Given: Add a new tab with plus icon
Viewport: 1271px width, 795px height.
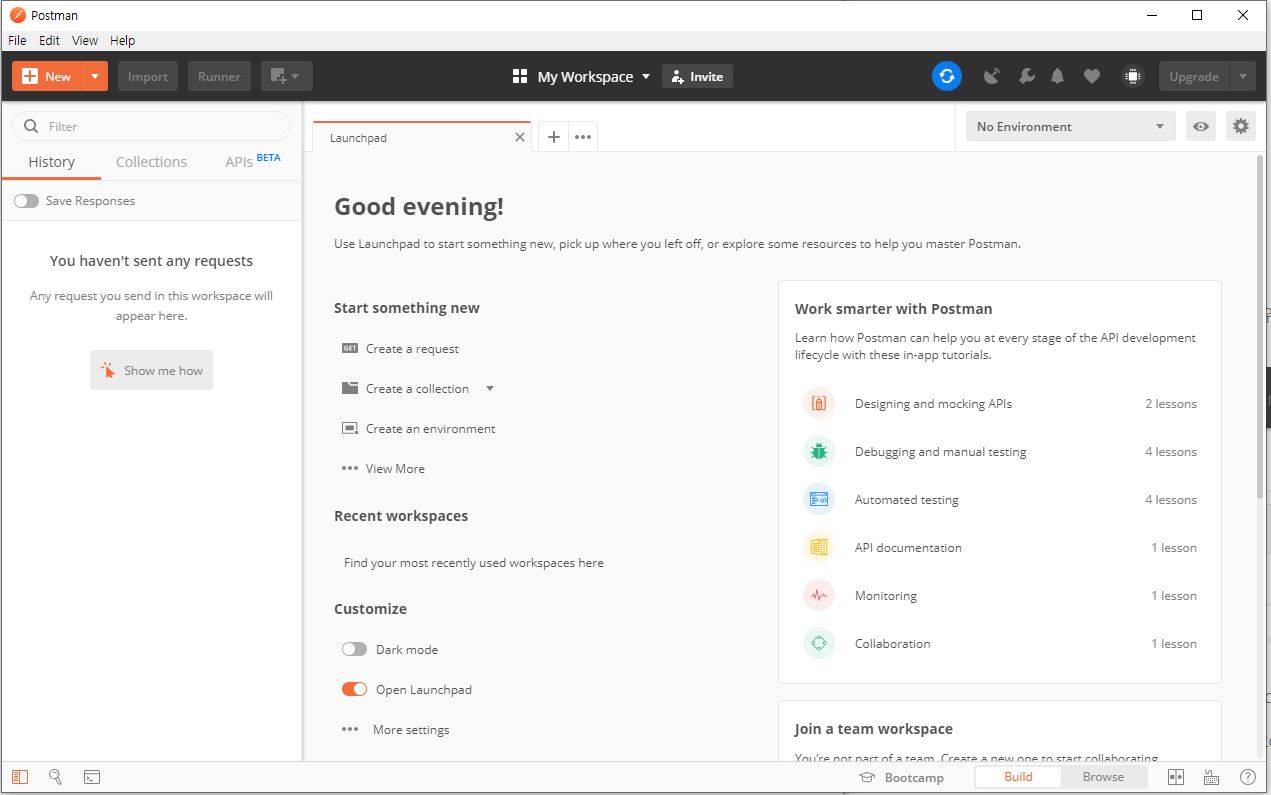Looking at the screenshot, I should point(553,137).
